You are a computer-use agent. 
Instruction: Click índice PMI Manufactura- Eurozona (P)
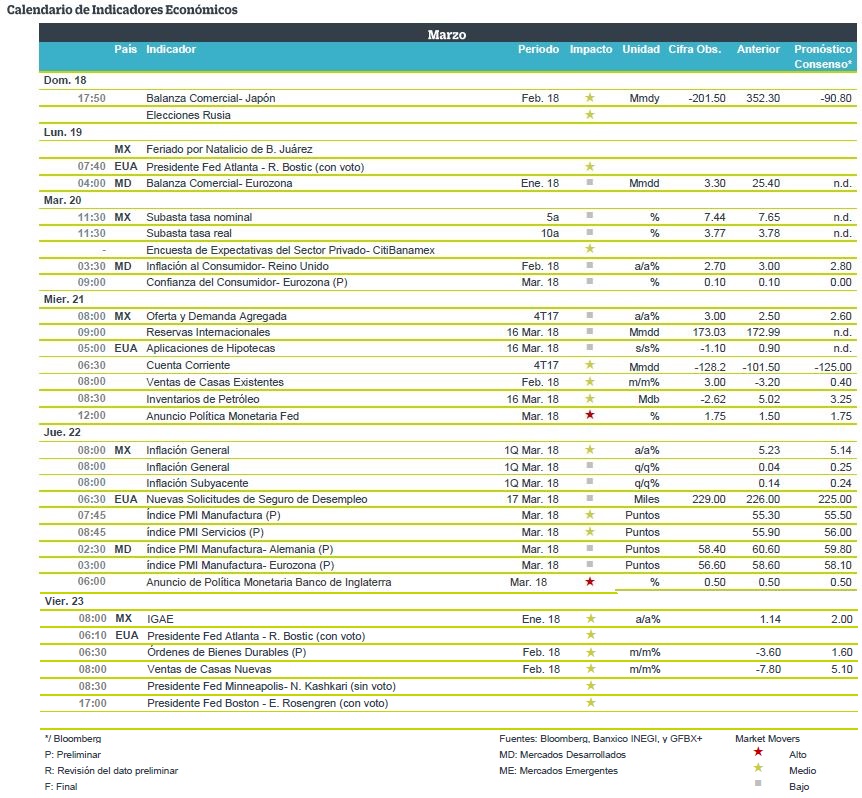click(240, 565)
